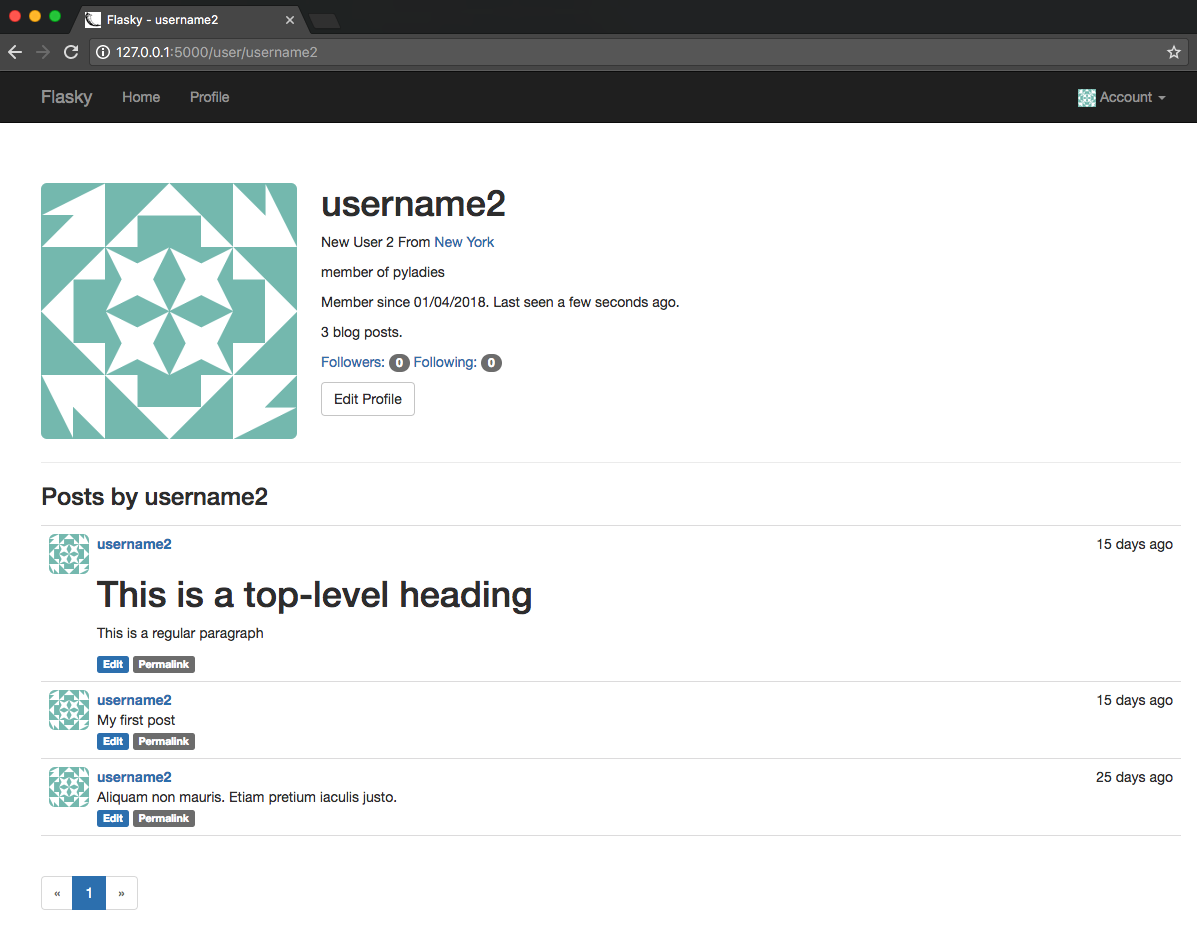Image resolution: width=1197 pixels, height=938 pixels.
Task: Open Permalink for Aliquam non mauris post
Action: (163, 818)
